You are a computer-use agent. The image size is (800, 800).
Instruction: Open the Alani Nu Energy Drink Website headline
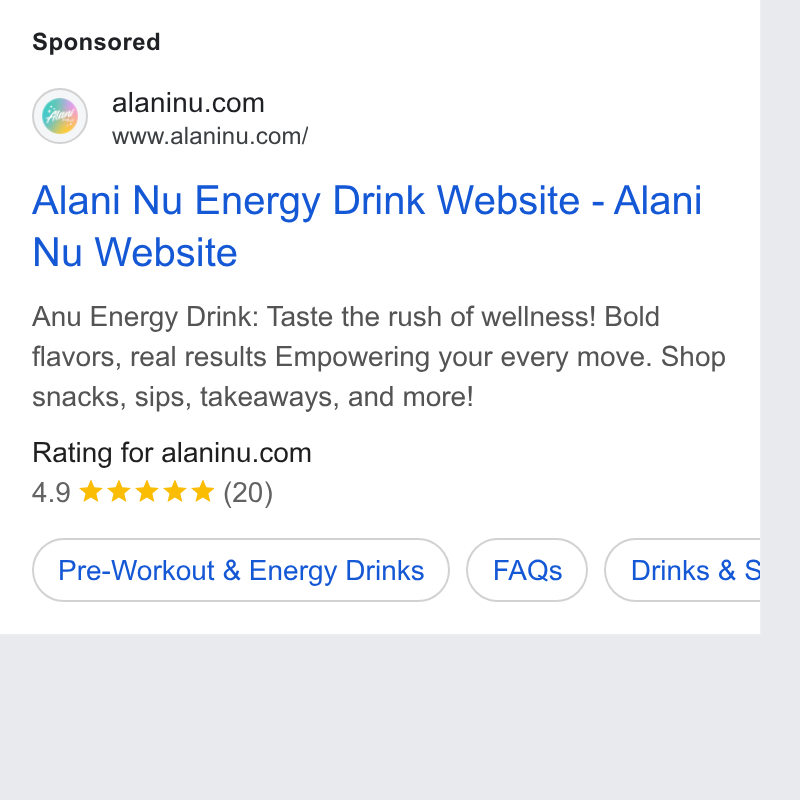tap(367, 226)
